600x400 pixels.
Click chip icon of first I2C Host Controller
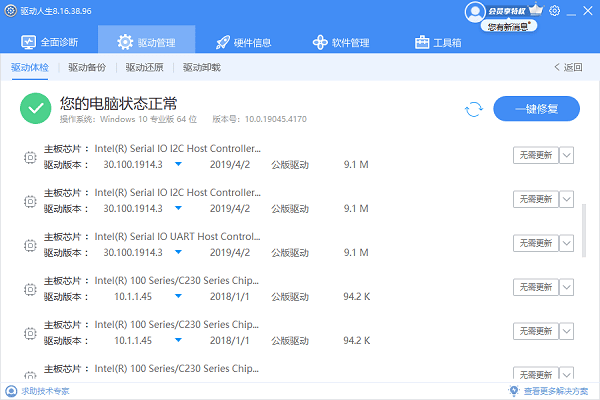(x=30, y=157)
